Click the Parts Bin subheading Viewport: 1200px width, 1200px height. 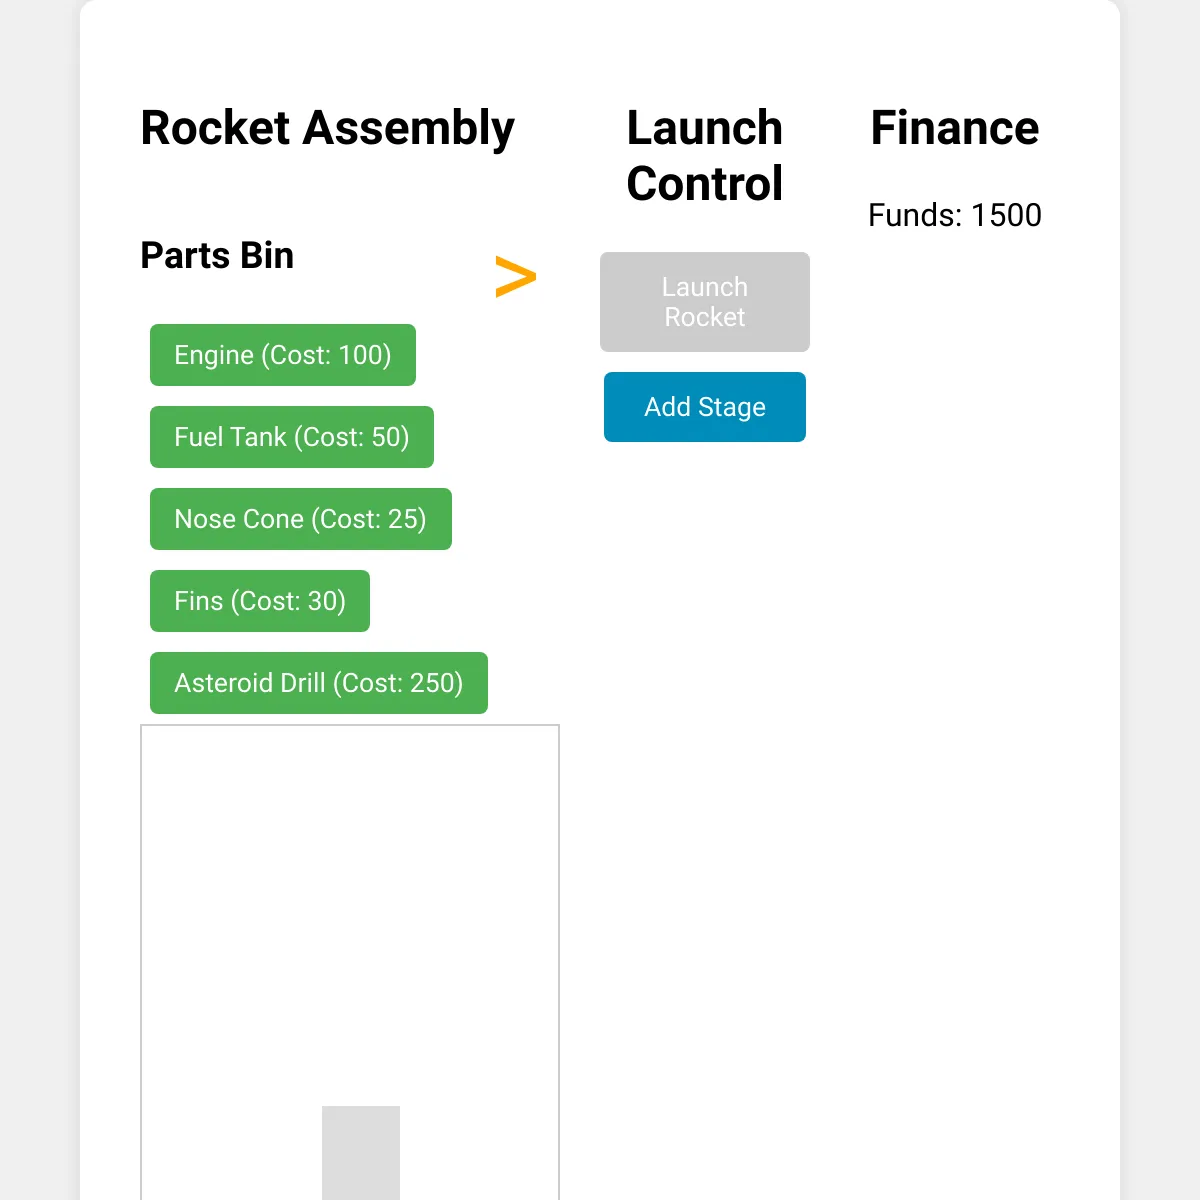(217, 256)
